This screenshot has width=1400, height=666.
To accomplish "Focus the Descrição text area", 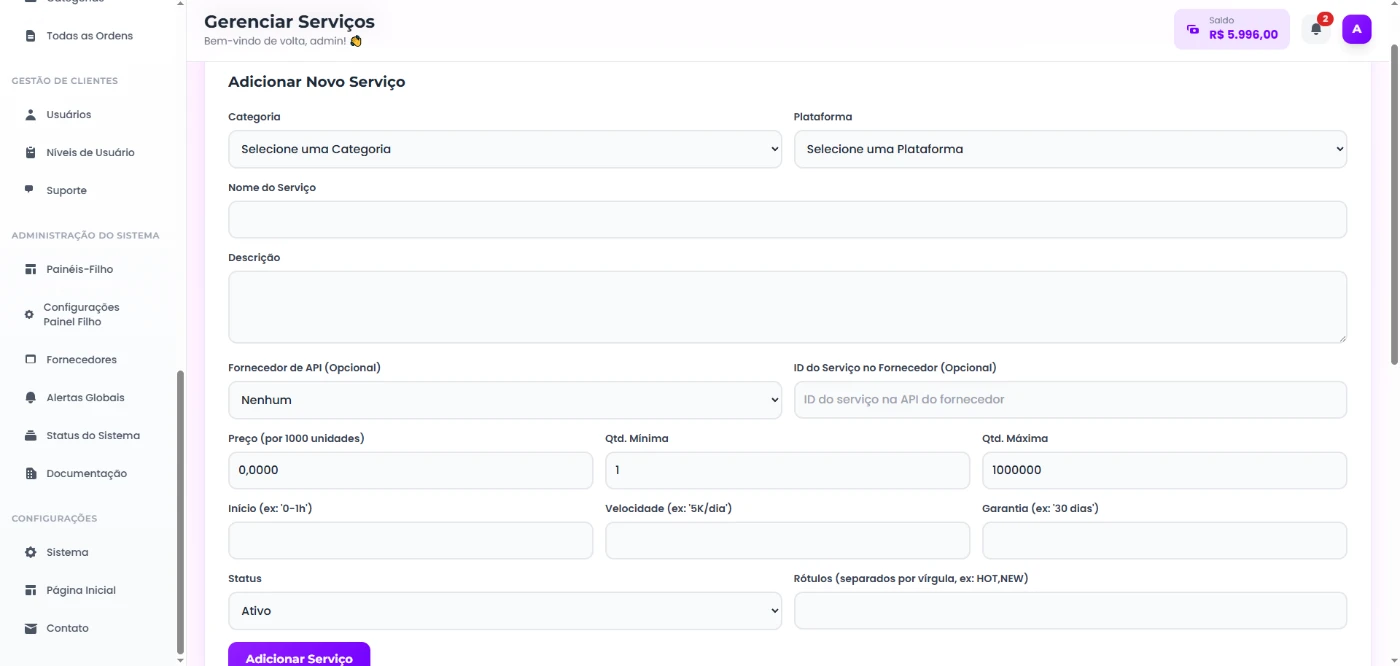I will pos(786,307).
